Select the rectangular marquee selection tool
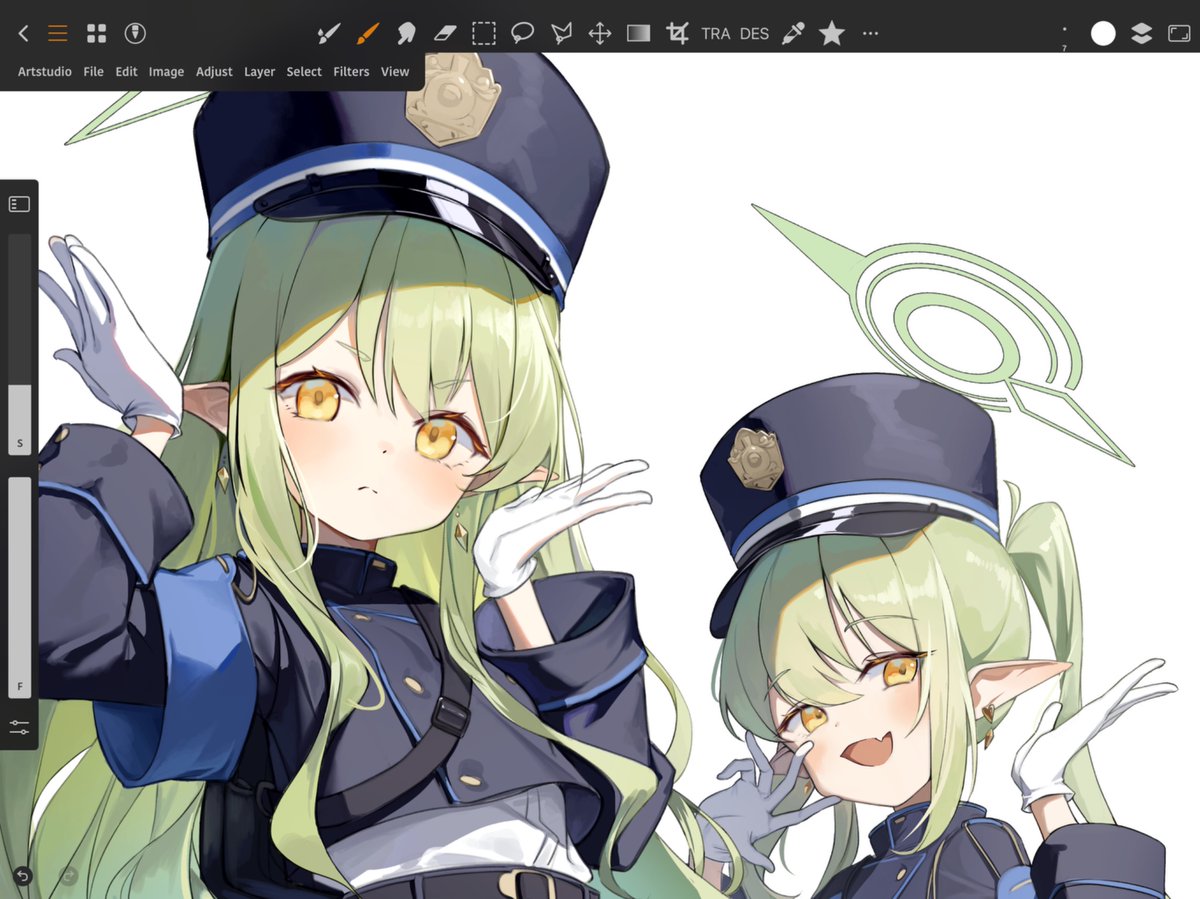This screenshot has height=899, width=1200. pyautogui.click(x=484, y=33)
